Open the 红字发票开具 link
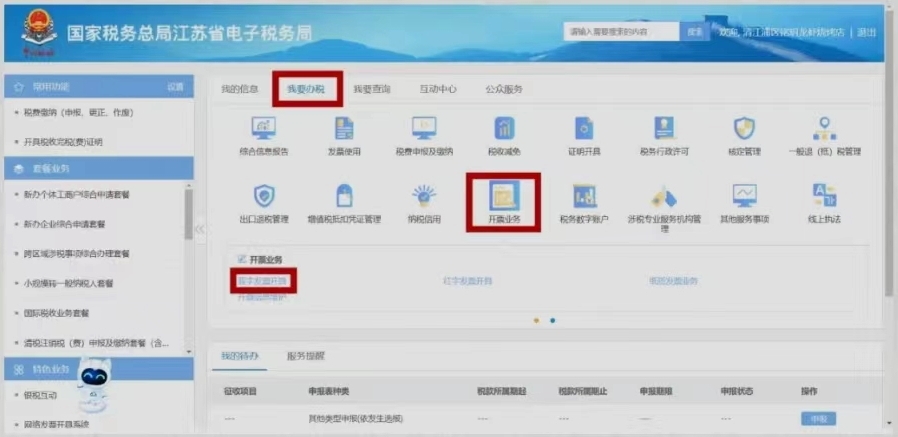The height and width of the screenshot is (437, 898). (x=467, y=281)
